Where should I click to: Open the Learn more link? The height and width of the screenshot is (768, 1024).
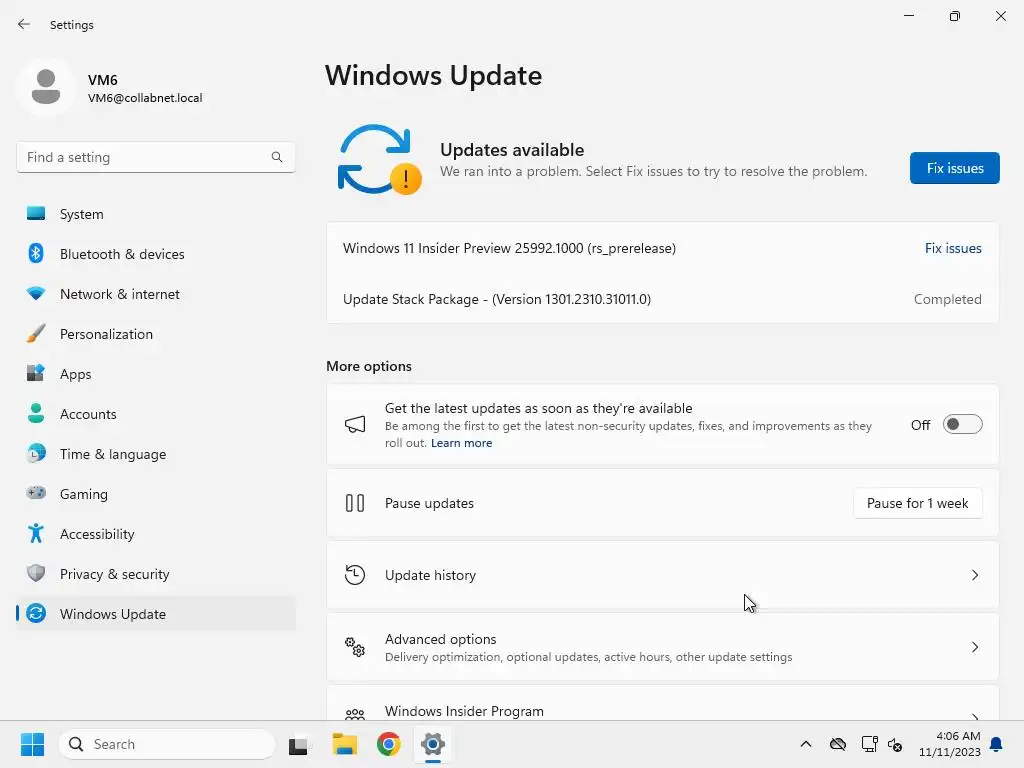(461, 443)
